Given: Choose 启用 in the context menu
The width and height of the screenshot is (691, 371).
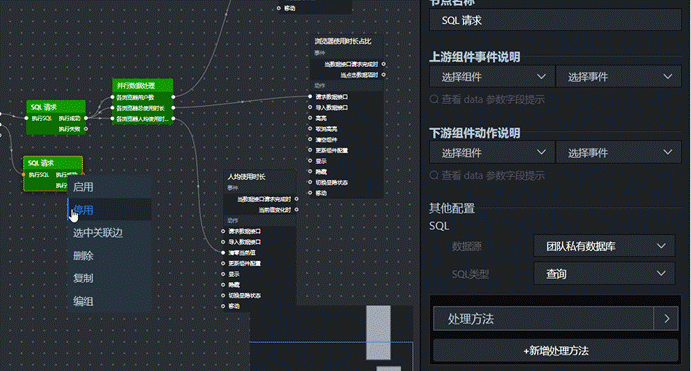Looking at the screenshot, I should tap(109, 187).
